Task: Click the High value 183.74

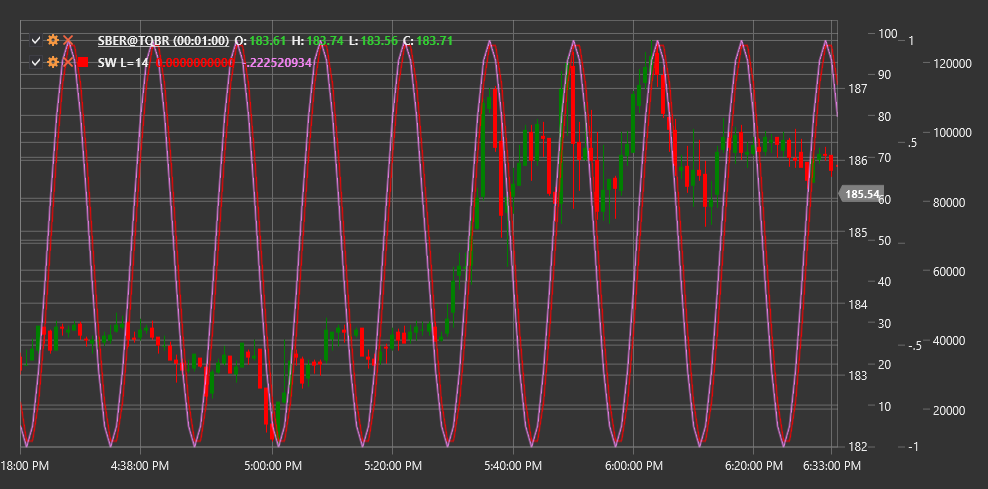Action: pos(325,41)
